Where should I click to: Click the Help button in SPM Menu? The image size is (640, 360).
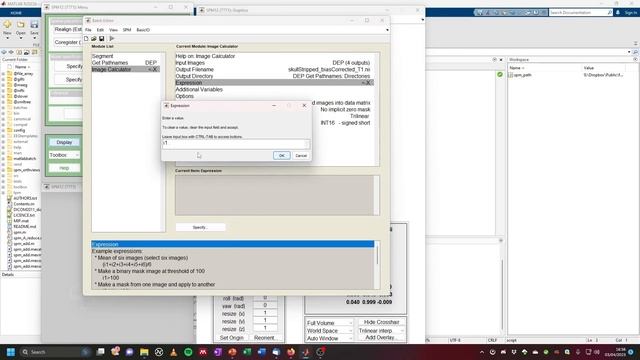pos(64,168)
